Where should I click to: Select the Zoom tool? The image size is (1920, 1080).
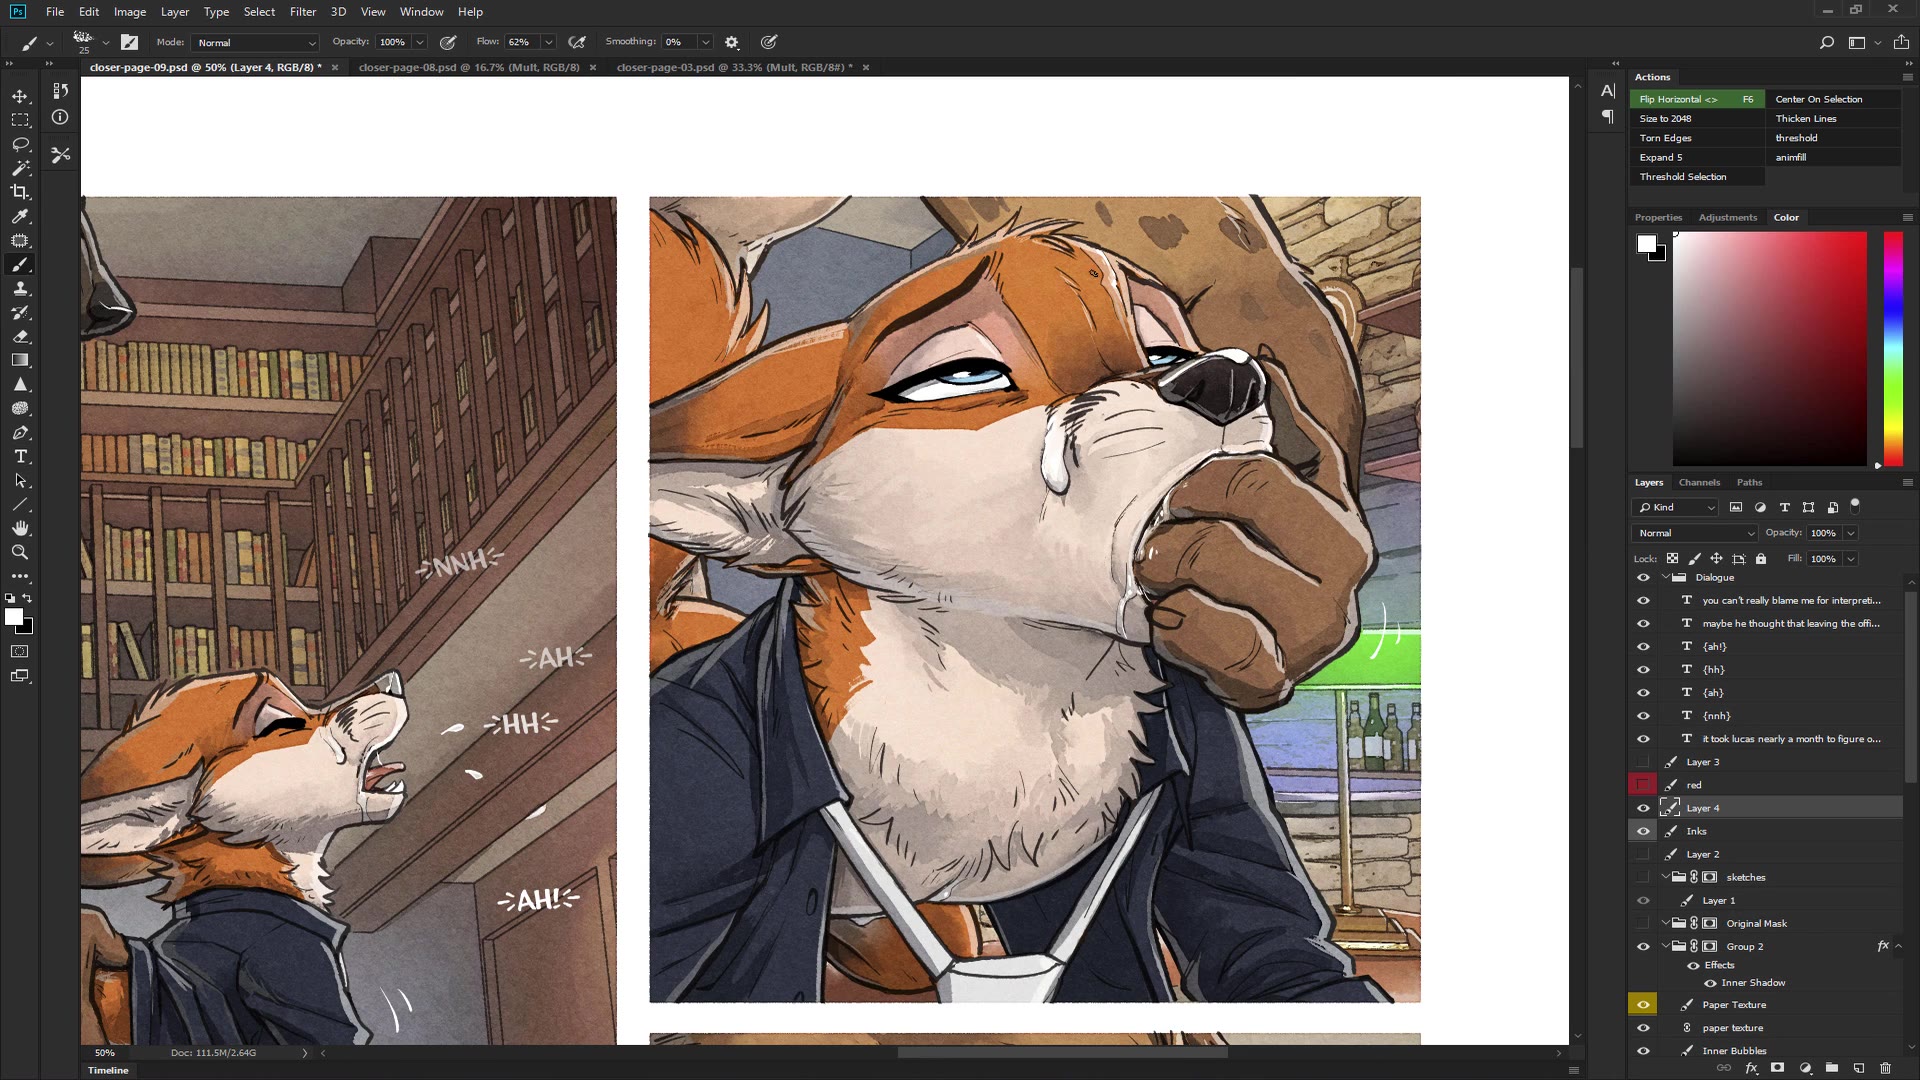click(20, 553)
